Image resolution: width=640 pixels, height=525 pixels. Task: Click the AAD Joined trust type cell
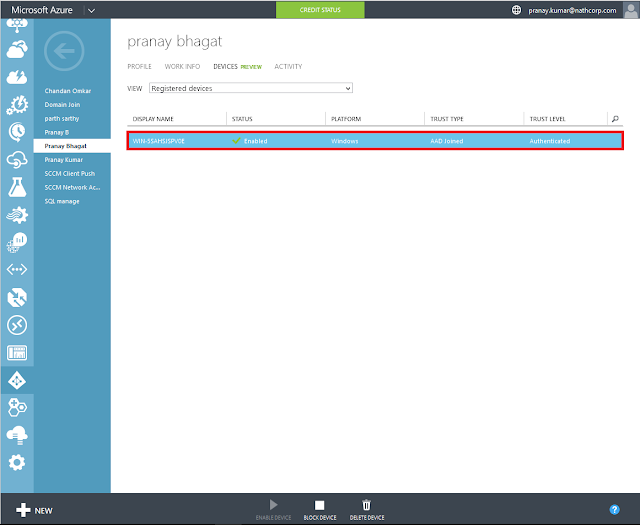coord(447,141)
